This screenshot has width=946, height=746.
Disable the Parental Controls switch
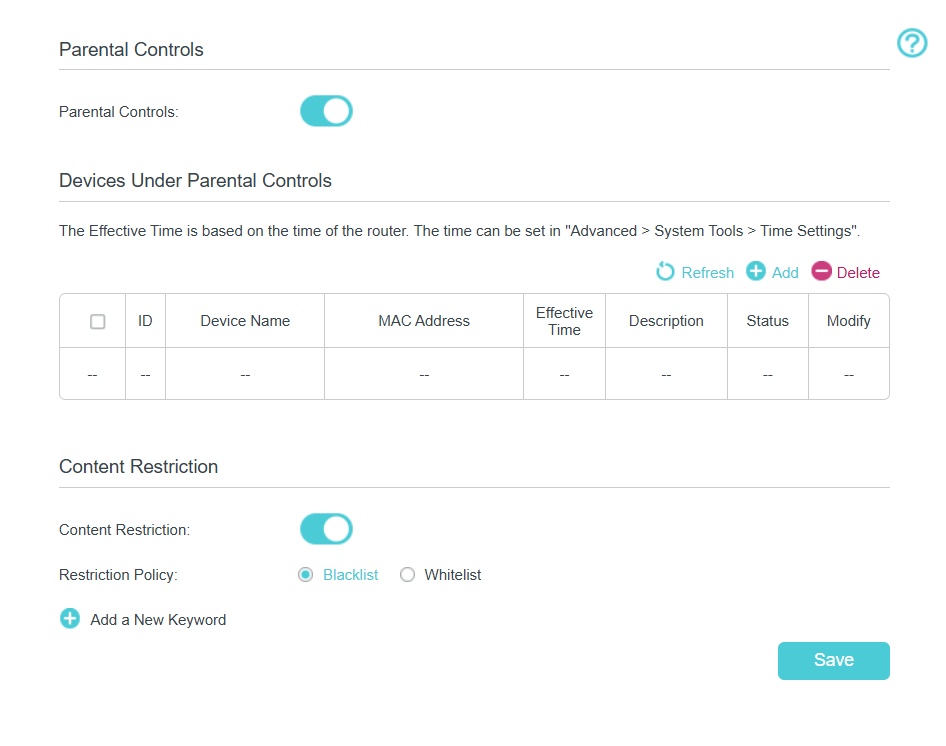[326, 111]
